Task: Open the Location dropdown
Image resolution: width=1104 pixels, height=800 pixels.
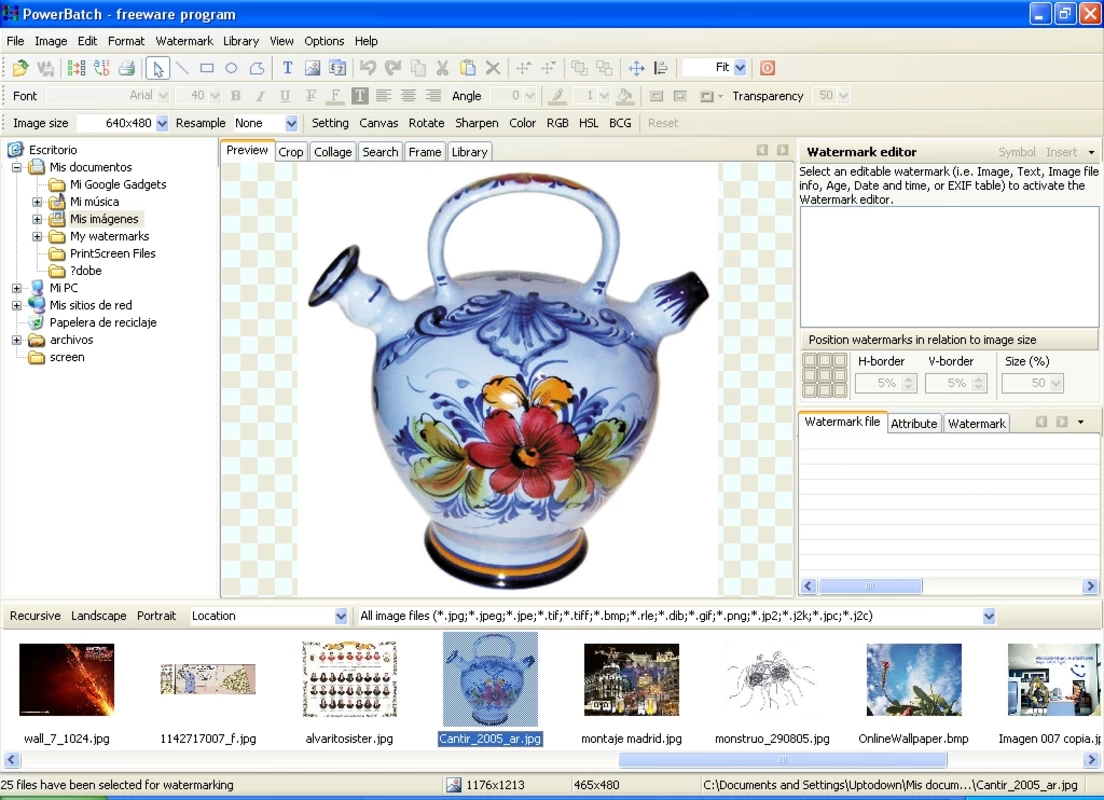Action: (341, 616)
